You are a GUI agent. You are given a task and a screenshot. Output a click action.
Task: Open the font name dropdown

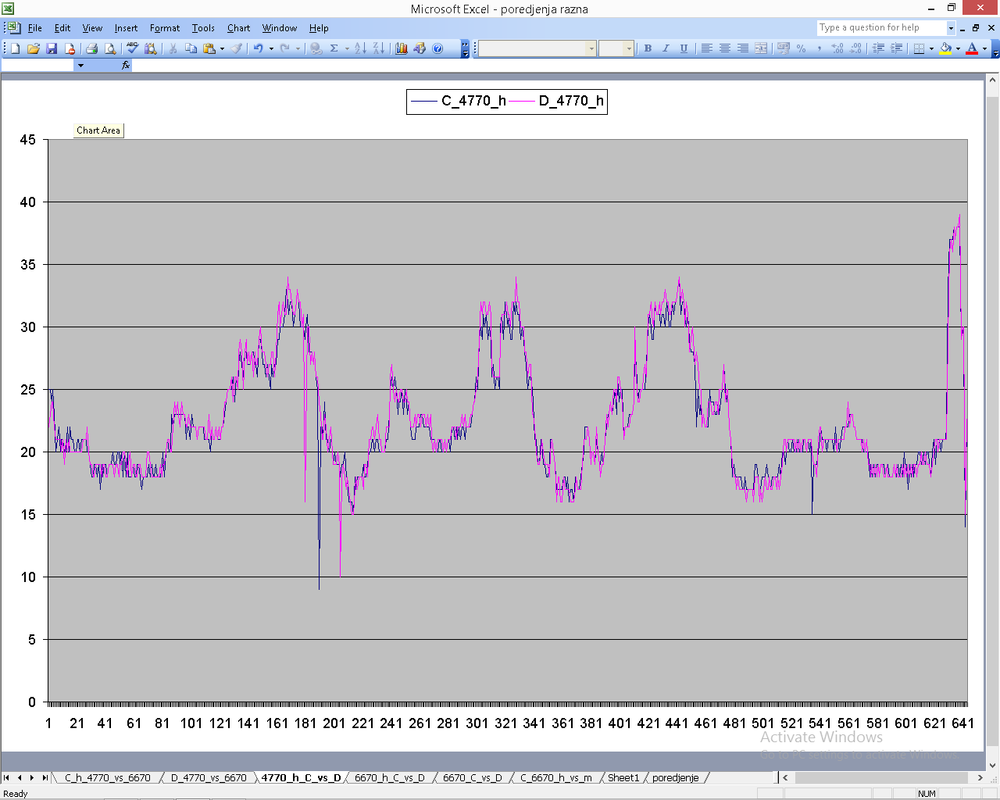tap(591, 48)
